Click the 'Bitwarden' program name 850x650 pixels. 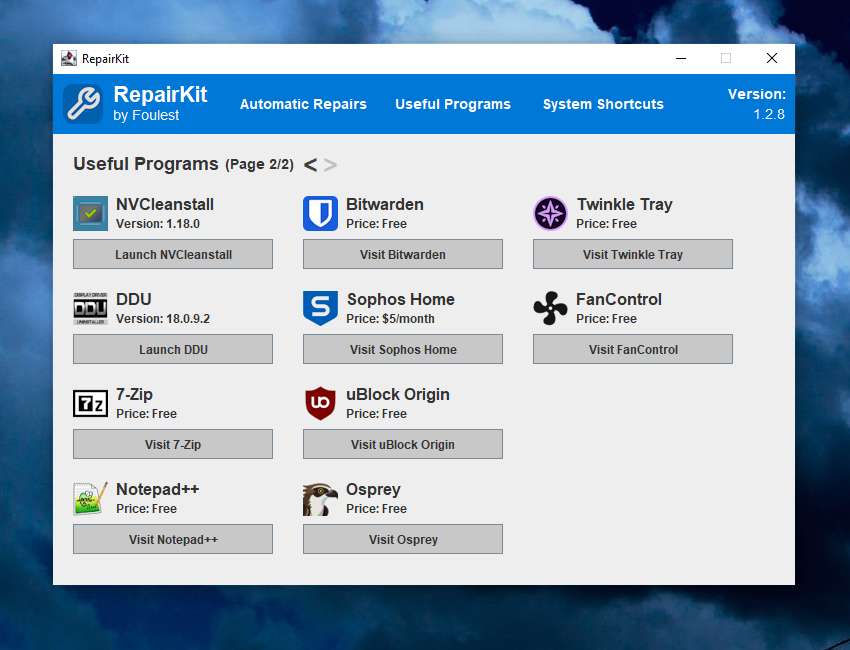385,204
